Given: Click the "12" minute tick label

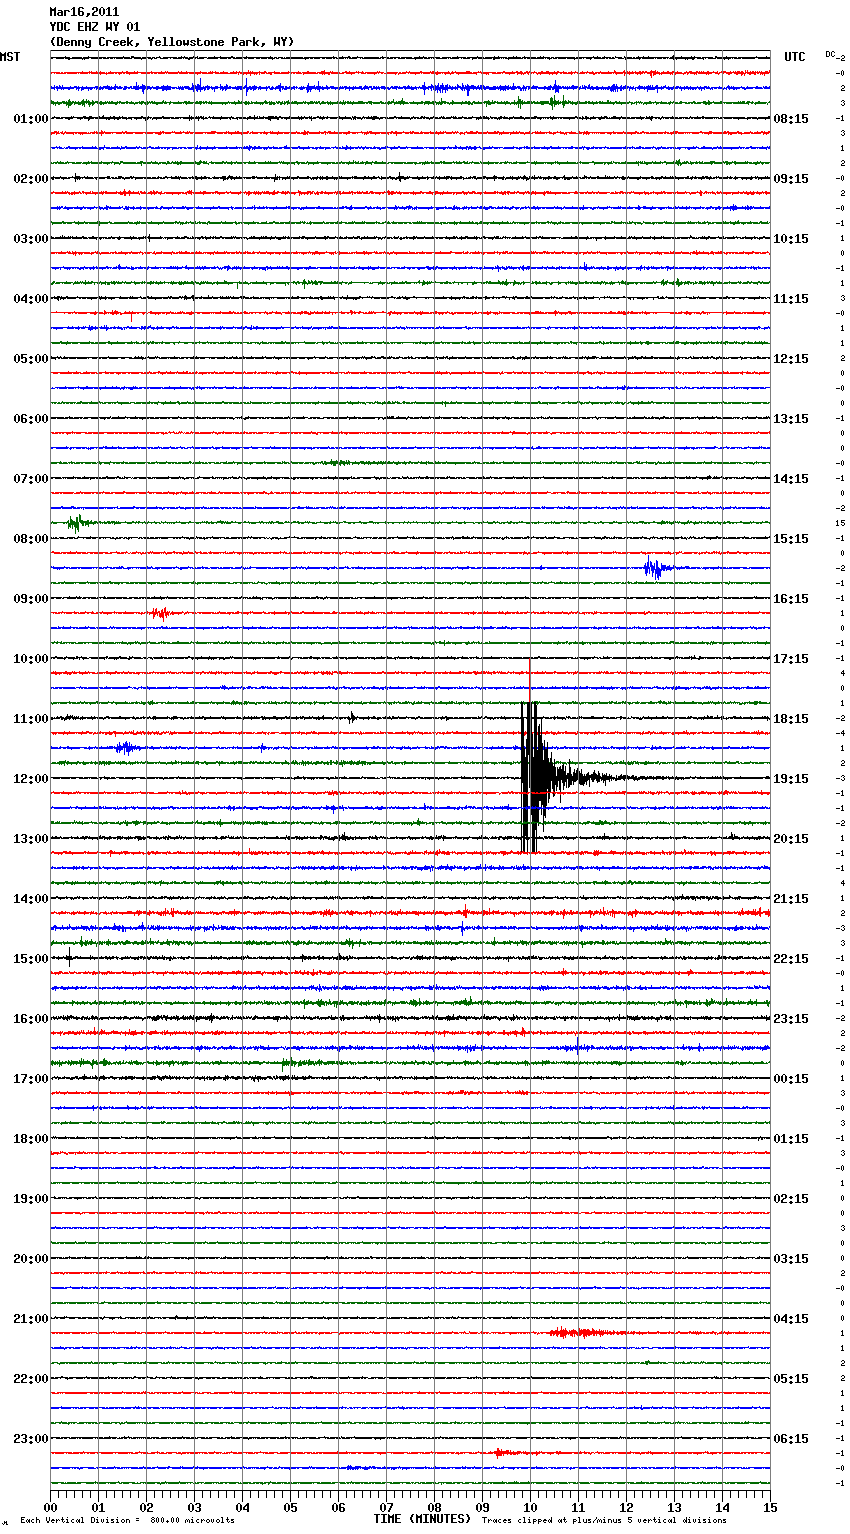Looking at the screenshot, I should point(626,1507).
